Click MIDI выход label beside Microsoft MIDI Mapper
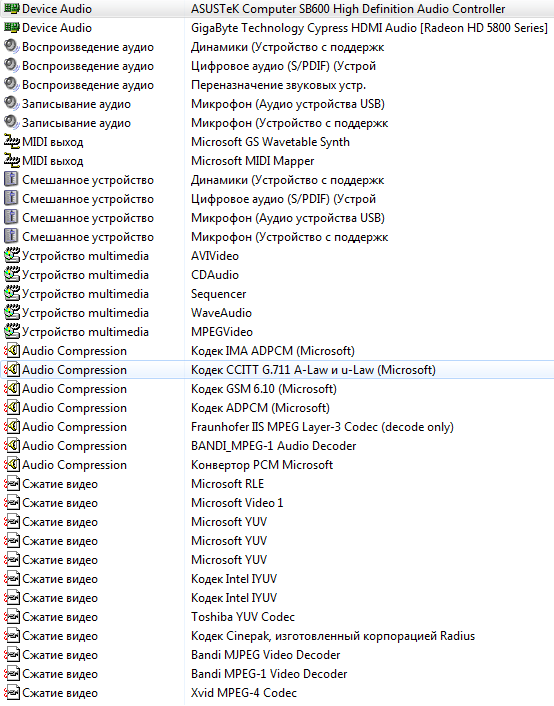This screenshot has width=554, height=706. click(x=53, y=161)
